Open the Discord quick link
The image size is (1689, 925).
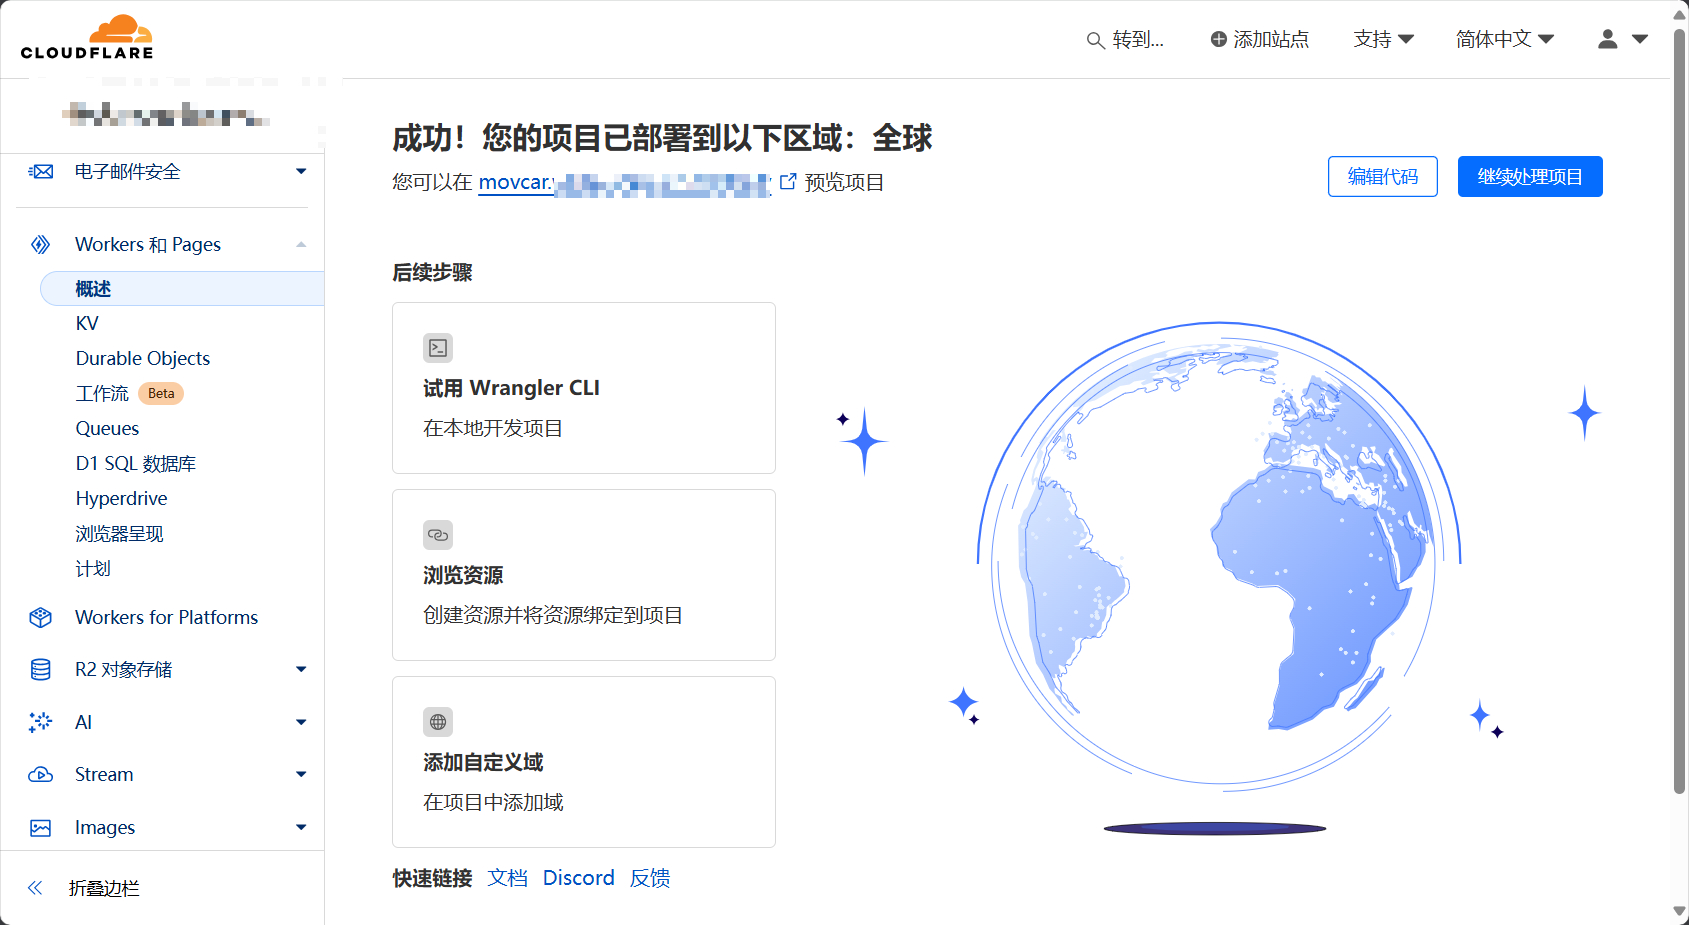pyautogui.click(x=578, y=878)
